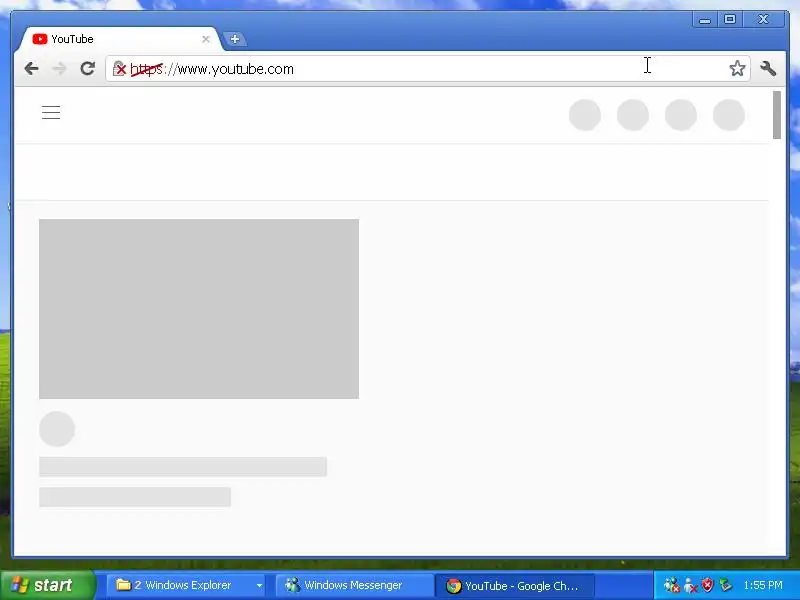The width and height of the screenshot is (800, 600).
Task: Click the broken HTTPS lock icon
Action: tap(119, 68)
